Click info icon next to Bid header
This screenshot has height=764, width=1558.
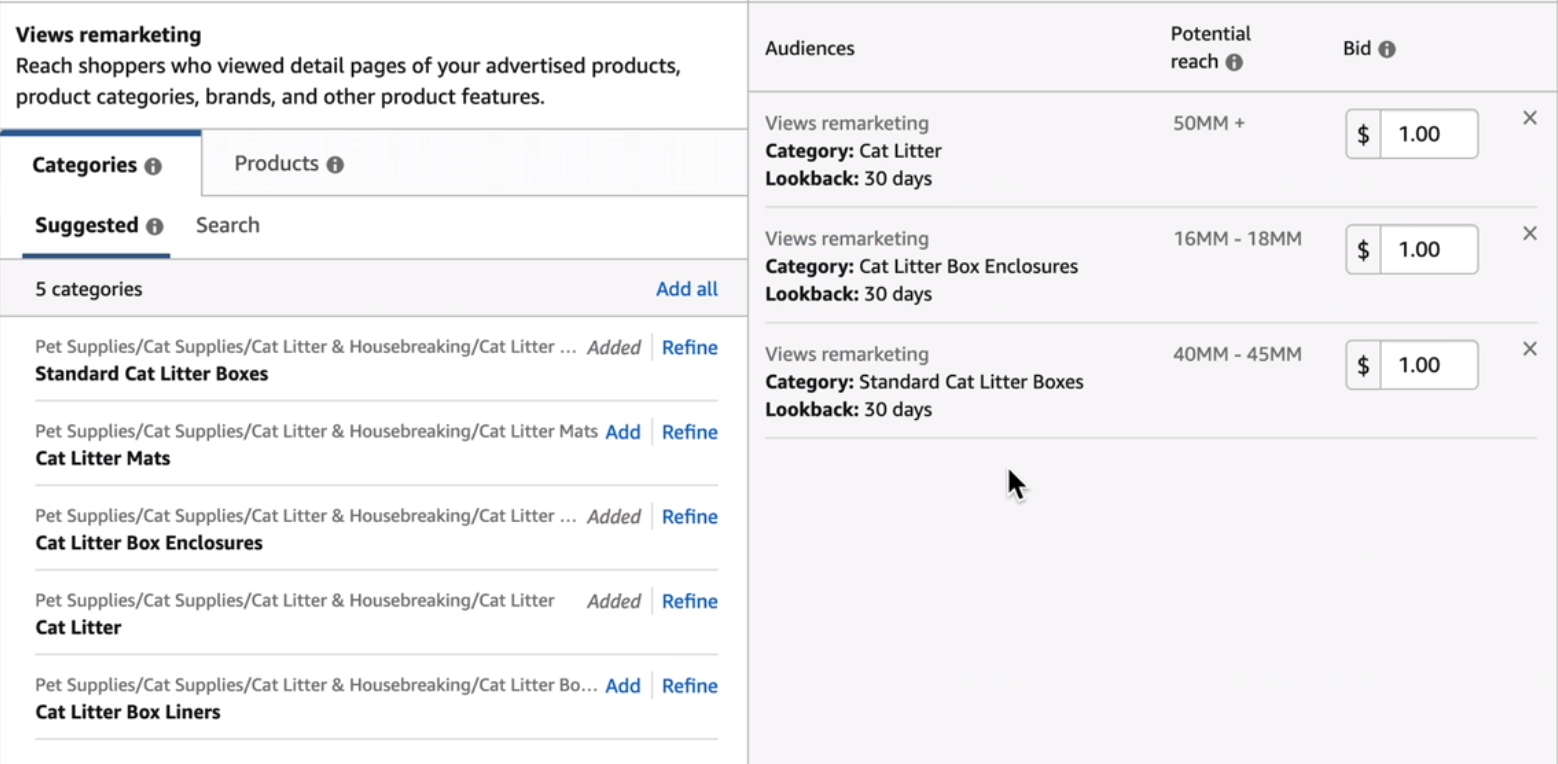(x=1387, y=49)
